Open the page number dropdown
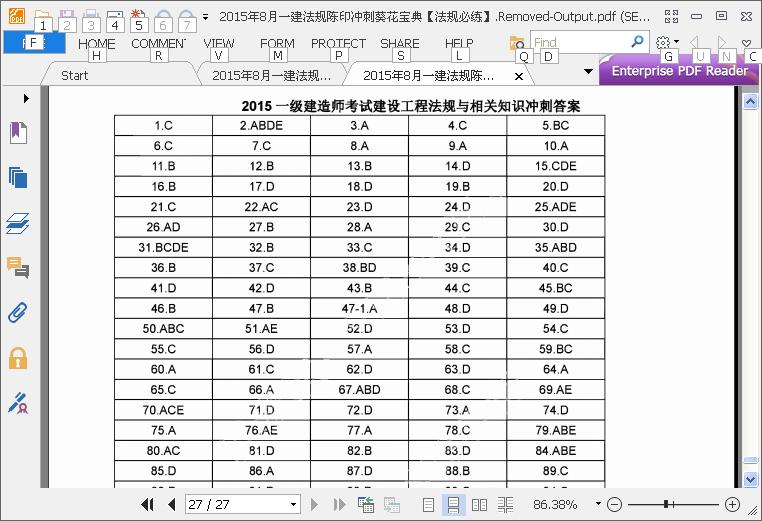This screenshot has height=521, width=762. pyautogui.click(x=293, y=505)
